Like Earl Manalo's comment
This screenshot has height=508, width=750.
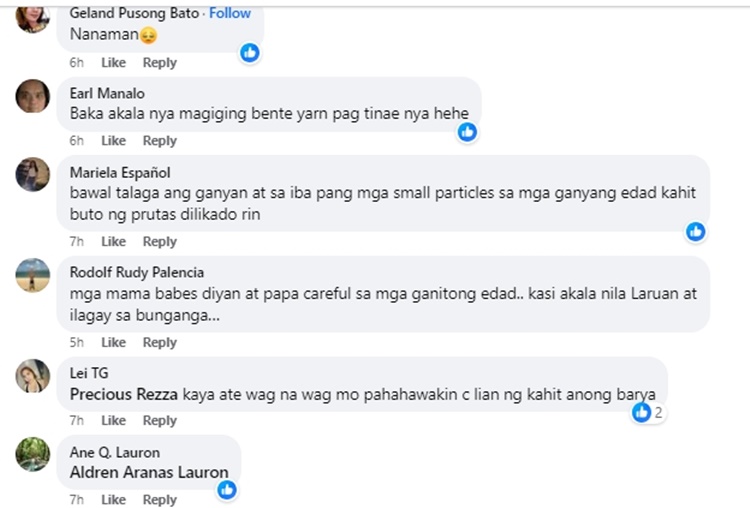coord(113,141)
